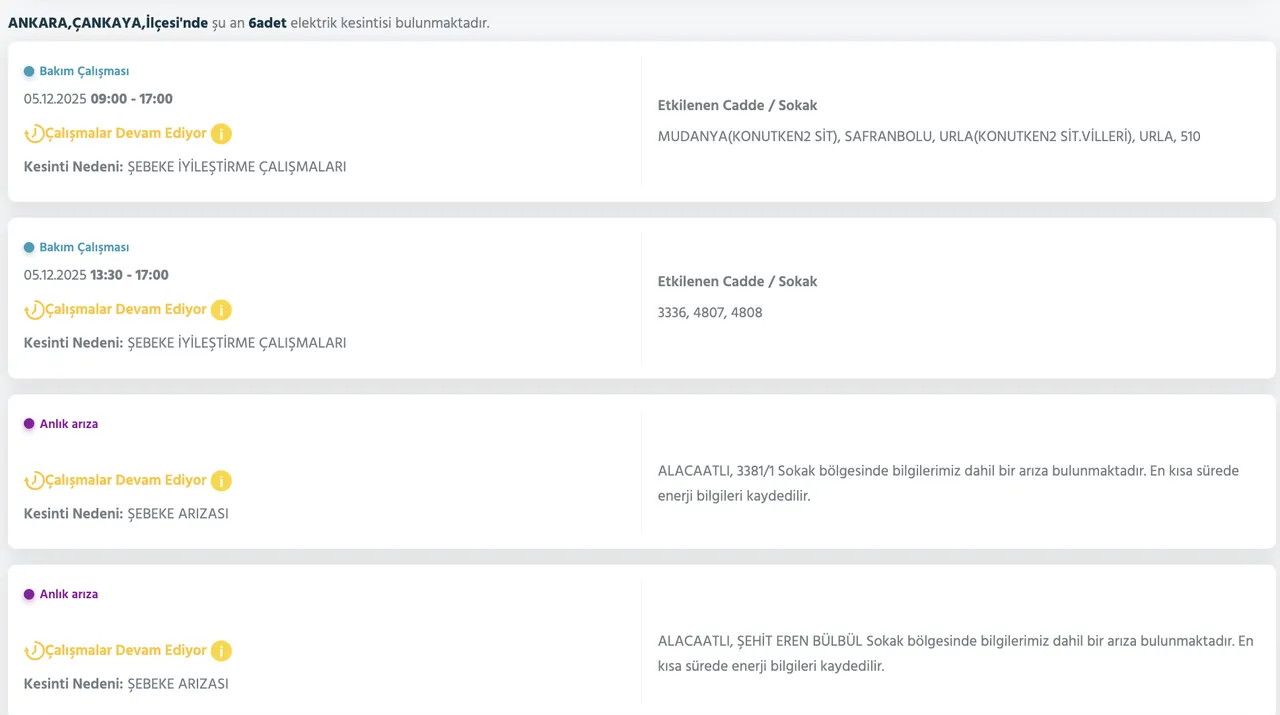This screenshot has height=715, width=1280.
Task: Click the street list starting with MUDANYA(KONUTKEN2 SİT)
Action: click(x=928, y=136)
